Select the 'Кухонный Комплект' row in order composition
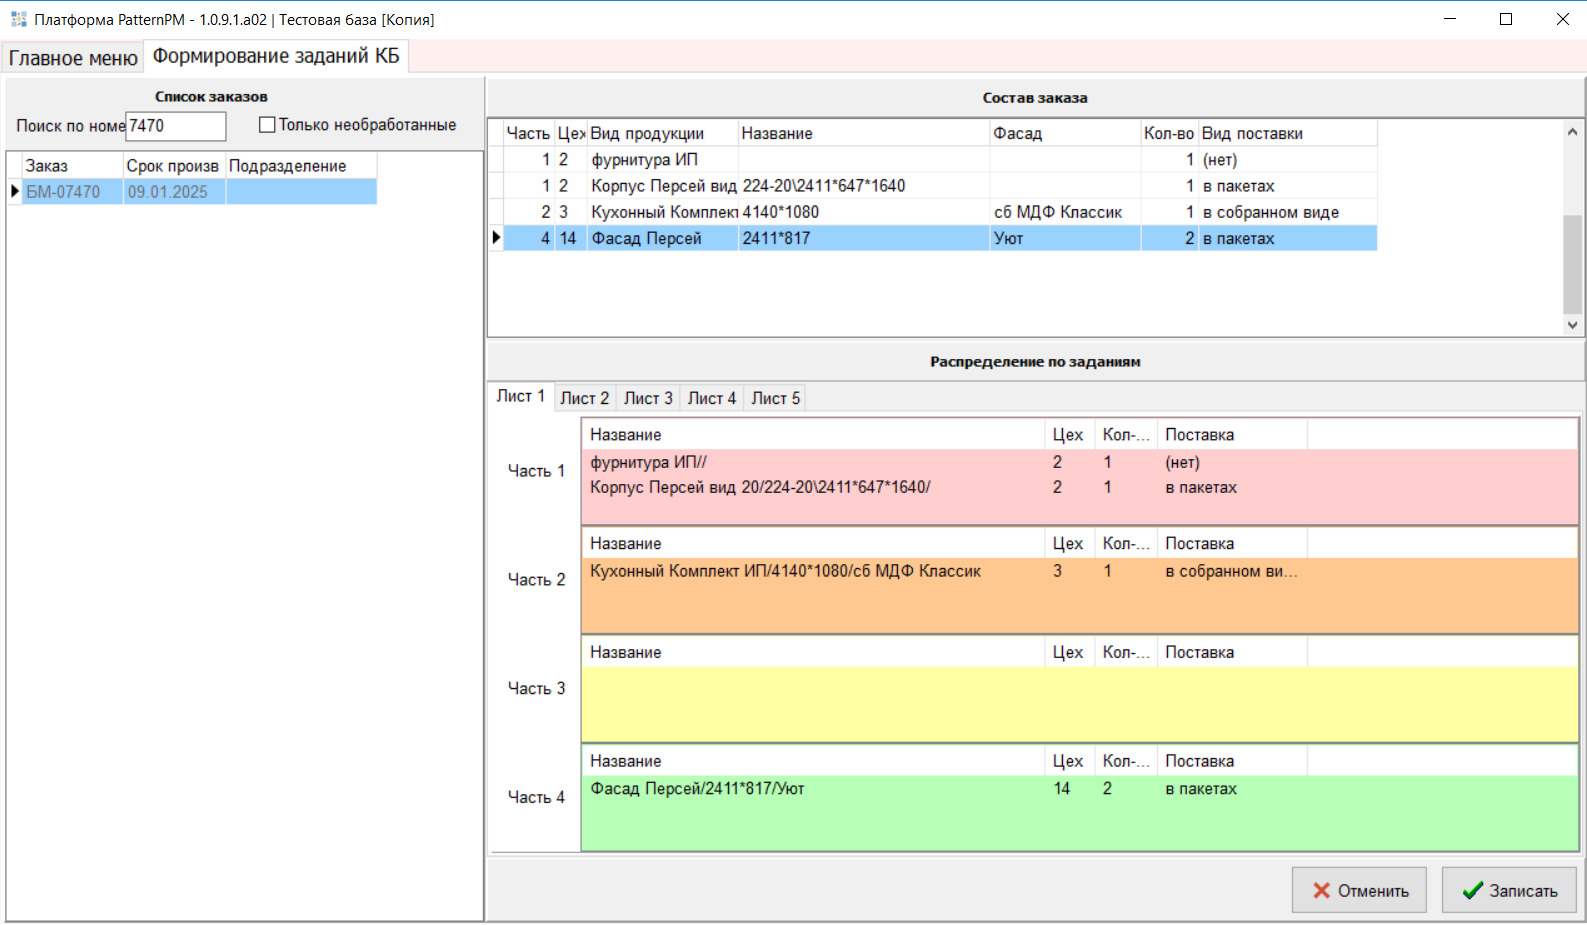This screenshot has height=925, width=1587. (664, 212)
